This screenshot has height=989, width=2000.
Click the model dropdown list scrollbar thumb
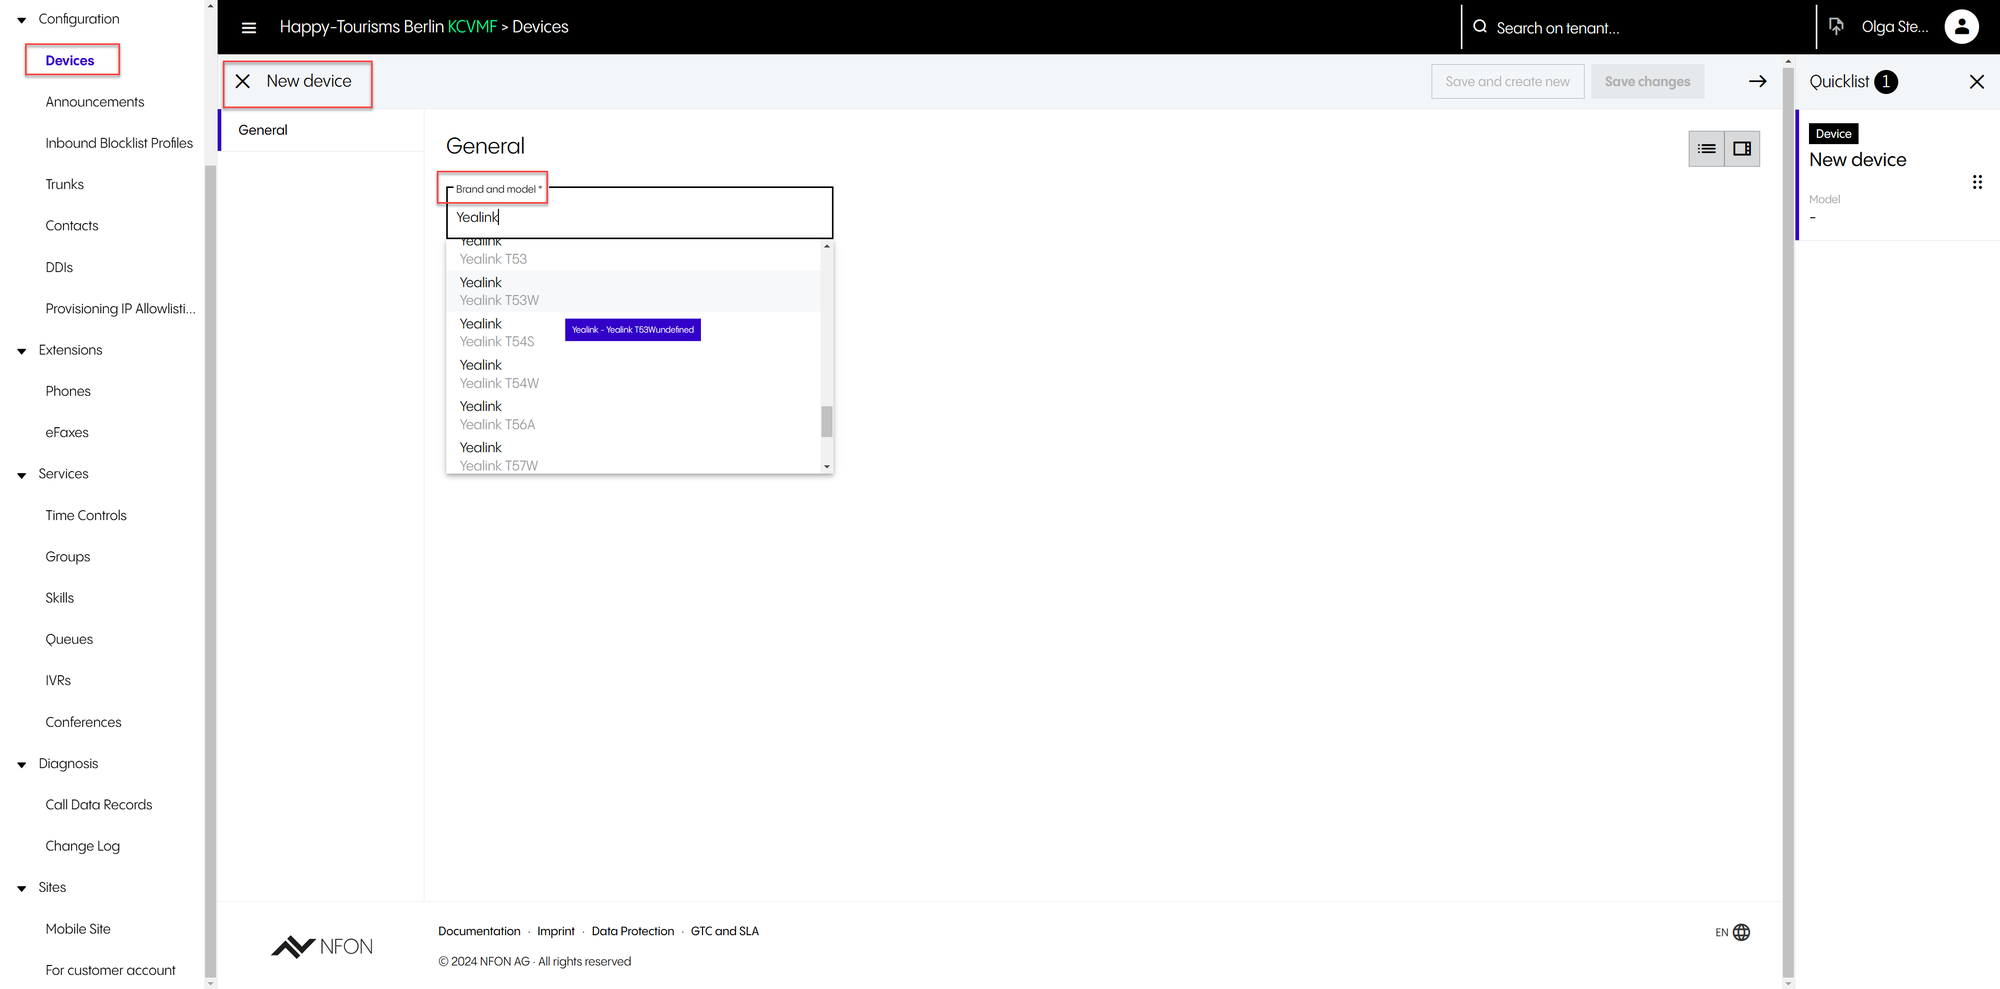pyautogui.click(x=826, y=421)
